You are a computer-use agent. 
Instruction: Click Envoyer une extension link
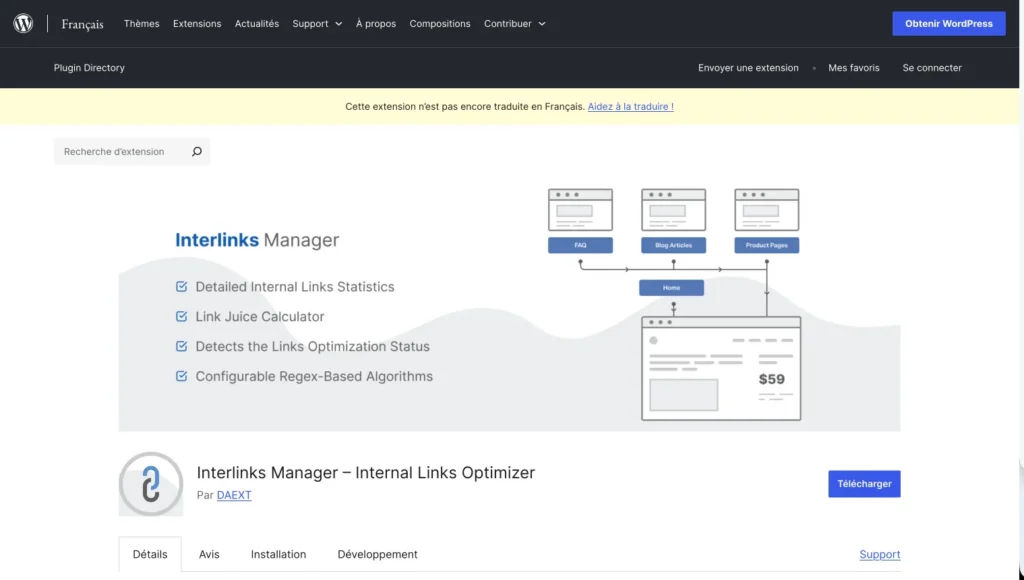(748, 68)
